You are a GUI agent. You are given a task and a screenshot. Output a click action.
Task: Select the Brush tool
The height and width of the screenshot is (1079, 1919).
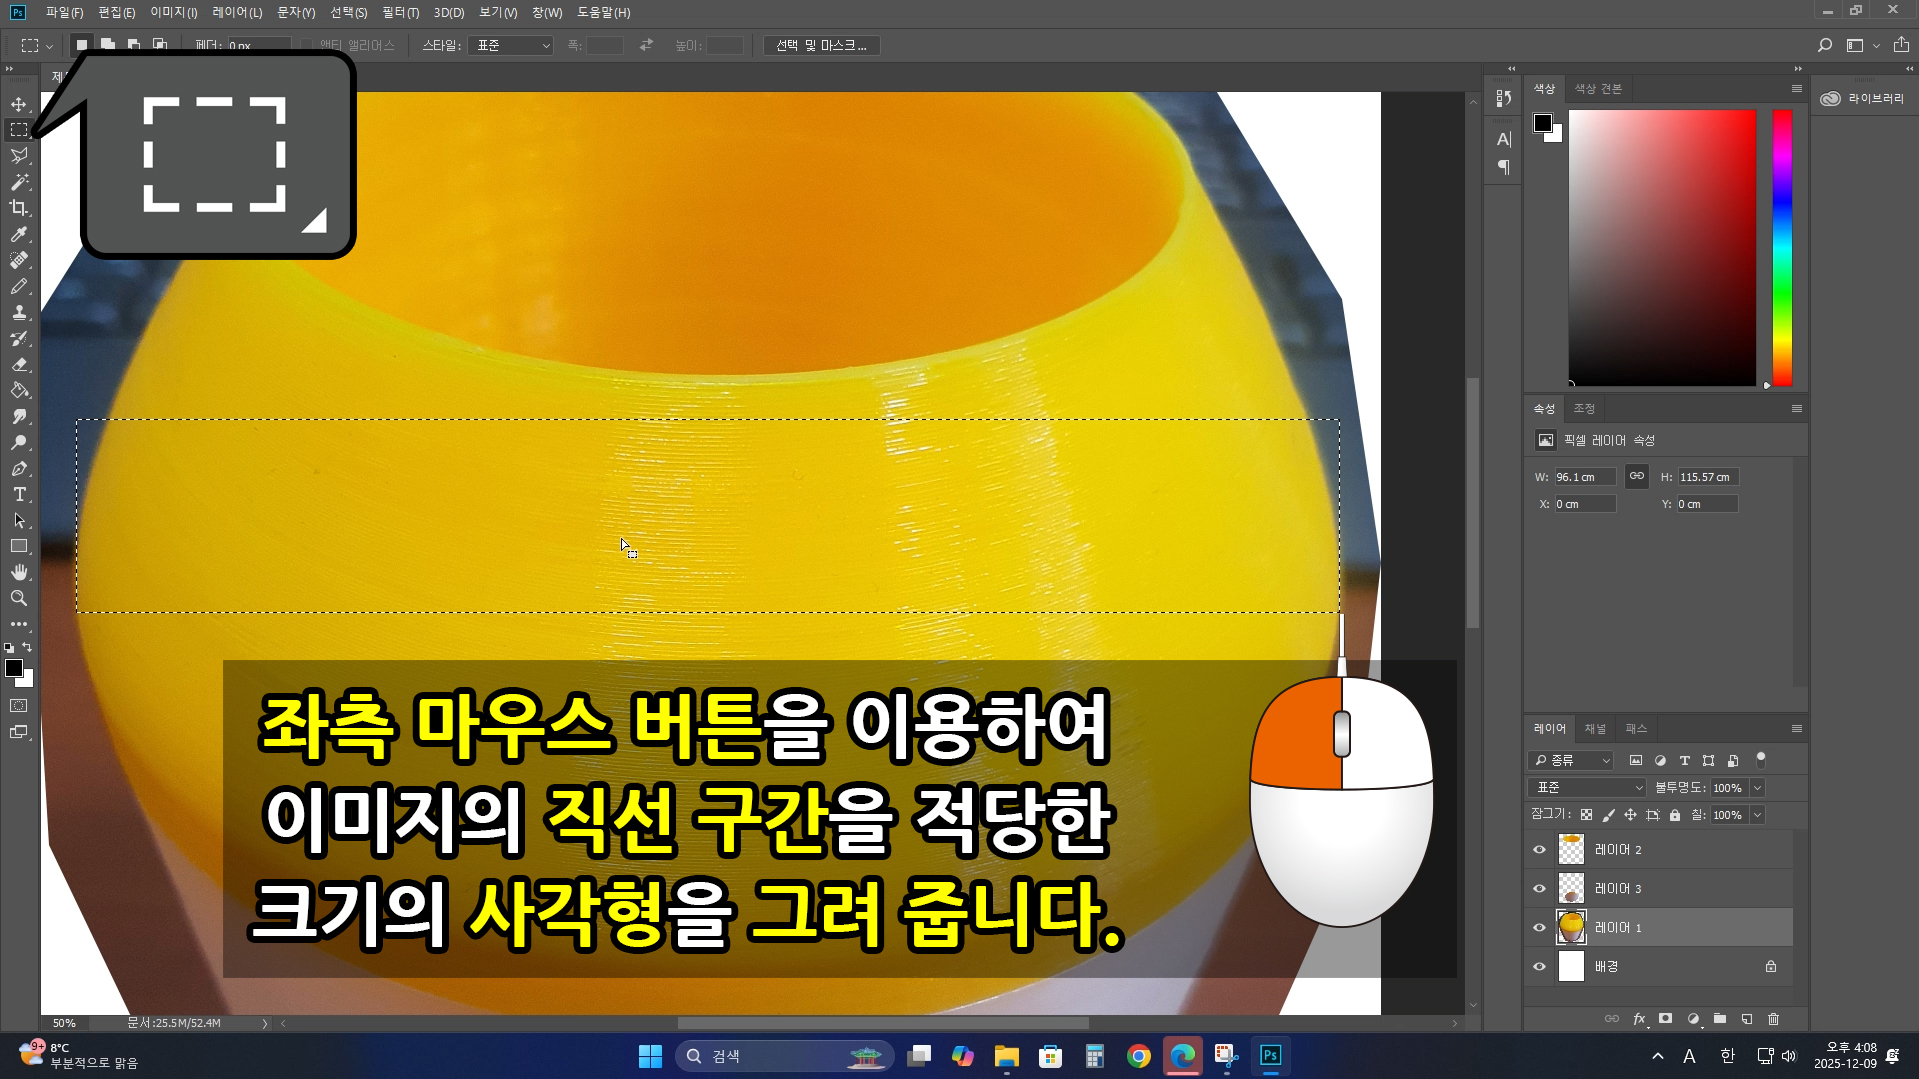coord(19,286)
